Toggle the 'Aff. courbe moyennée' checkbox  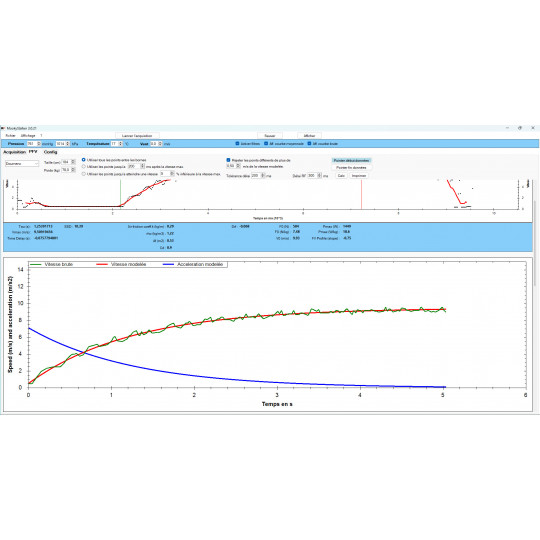(266, 144)
